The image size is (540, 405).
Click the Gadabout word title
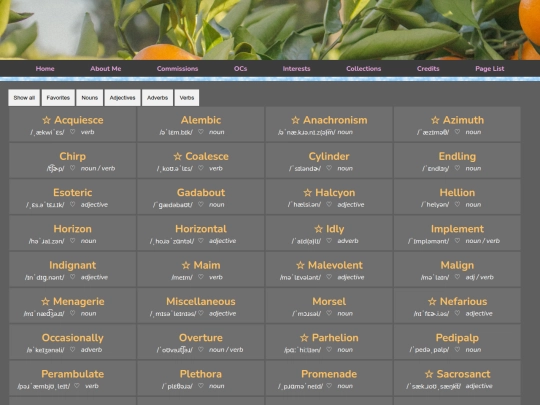201,193
